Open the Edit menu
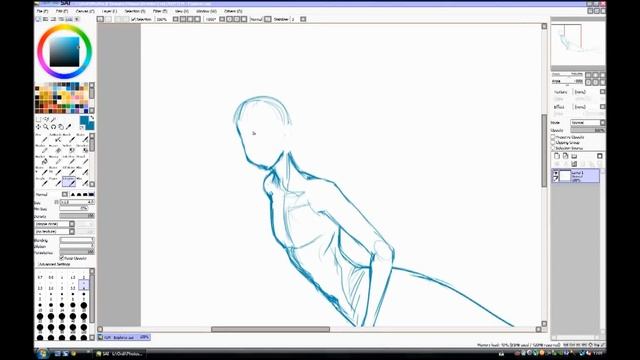Screen dimensions: 640x360 point(62,11)
